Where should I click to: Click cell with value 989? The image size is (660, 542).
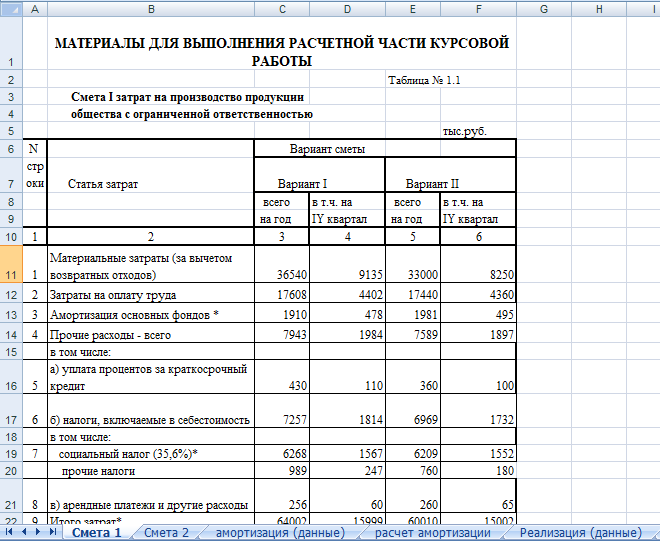coord(282,470)
